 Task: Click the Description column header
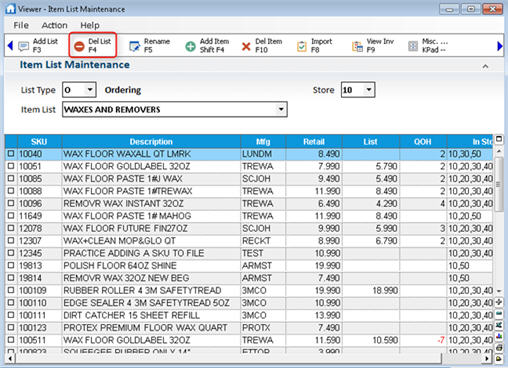point(151,142)
